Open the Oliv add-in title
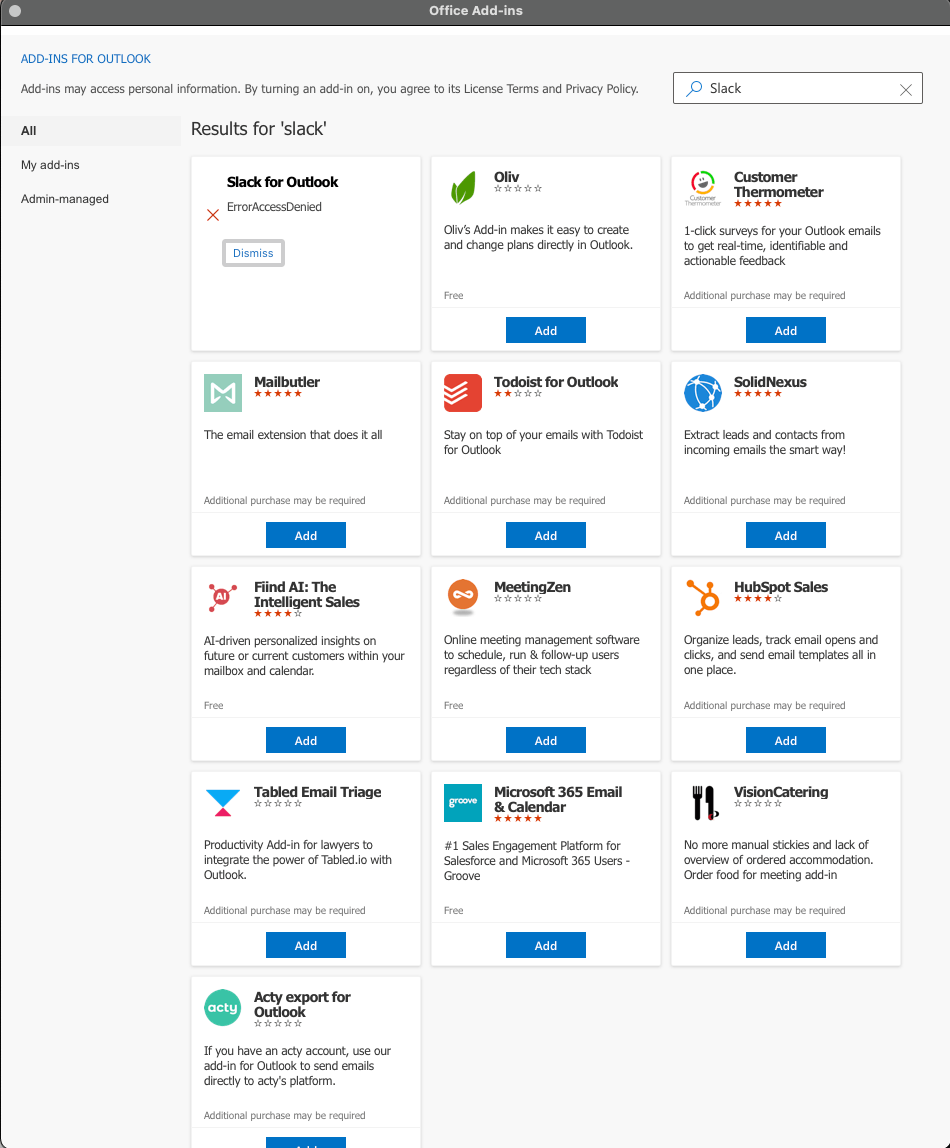Screen dimensions: 950x1148 pyautogui.click(x=506, y=177)
